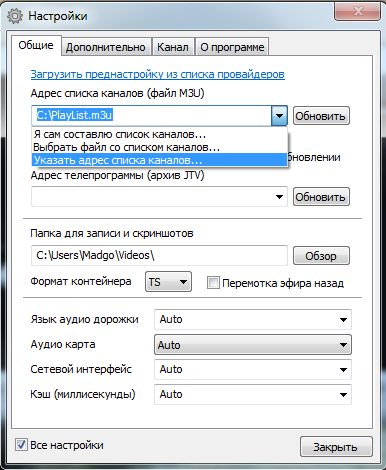Click Обновить next to channel list address
This screenshot has width=386, height=470.
(321, 116)
